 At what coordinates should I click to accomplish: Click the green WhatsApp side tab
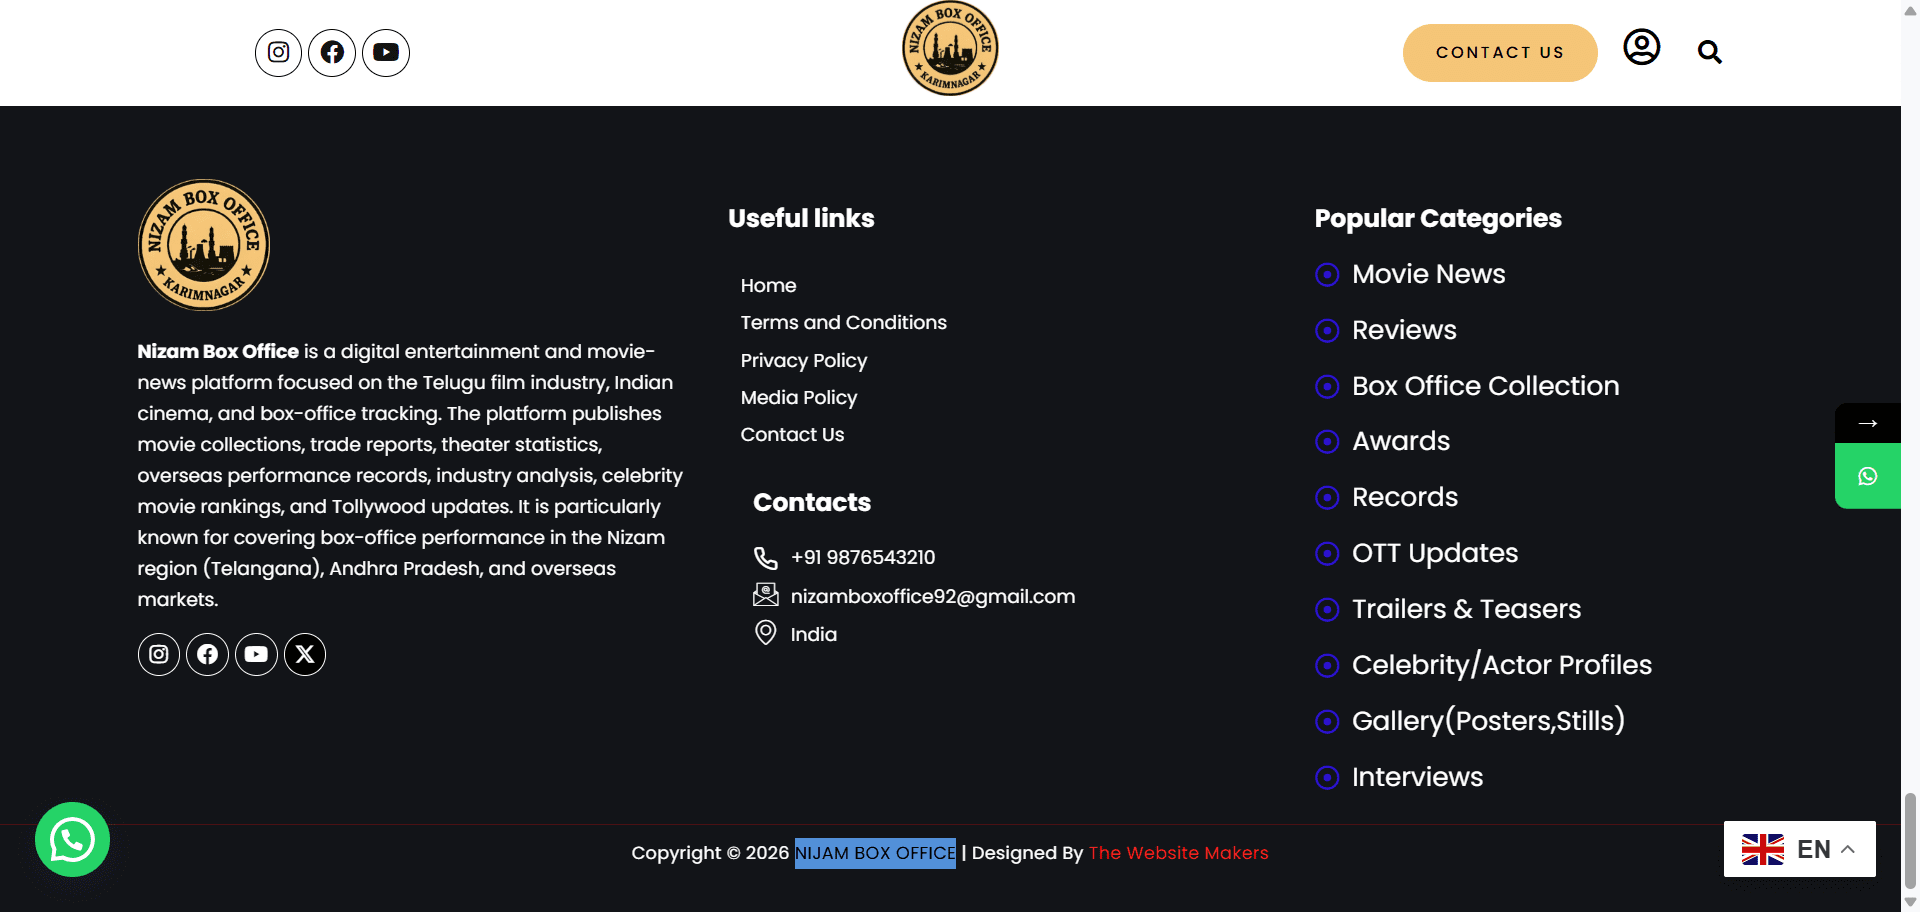1867,476
